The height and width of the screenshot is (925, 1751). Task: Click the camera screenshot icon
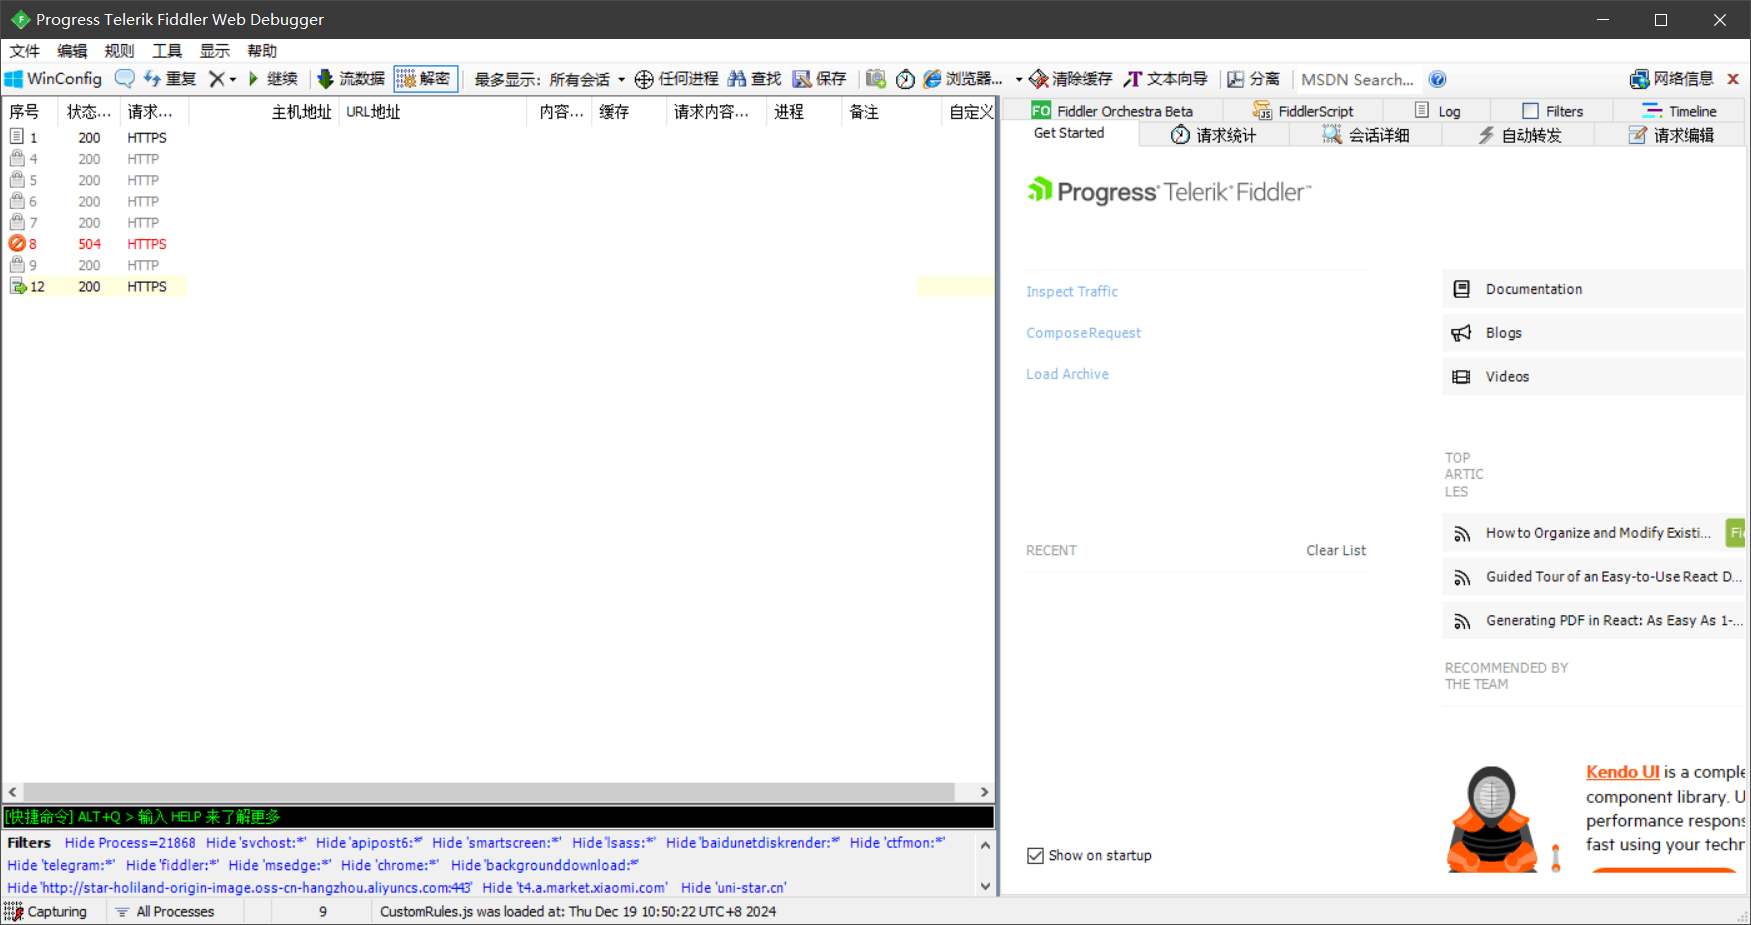(x=876, y=79)
